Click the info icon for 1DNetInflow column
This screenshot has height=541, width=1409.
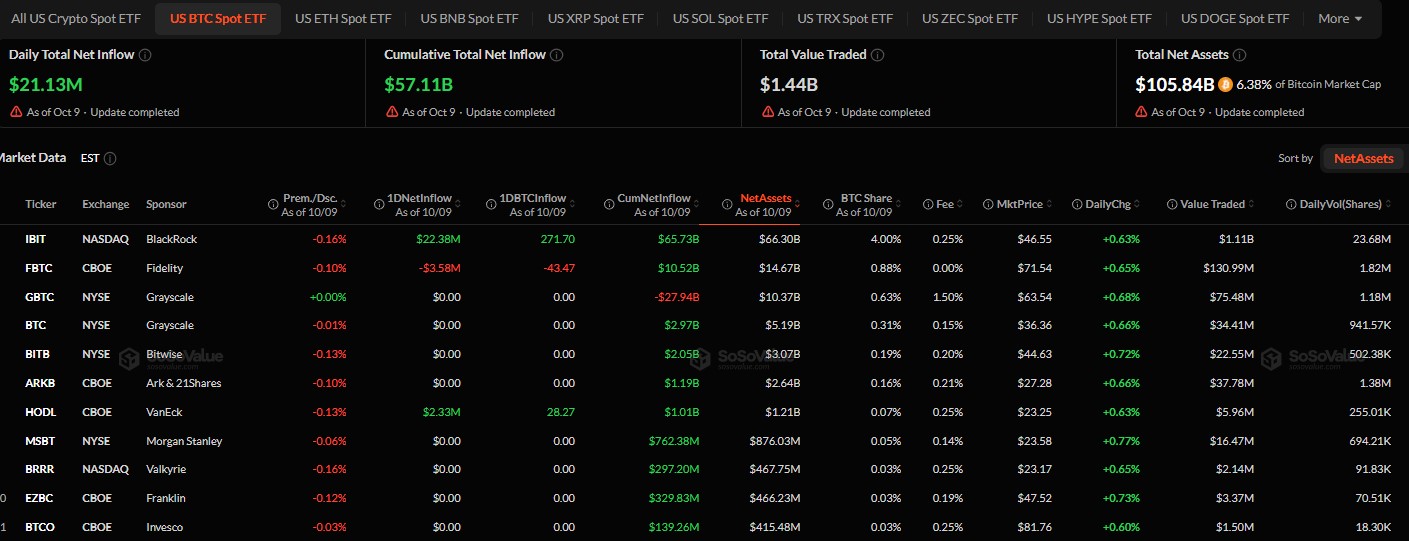(379, 204)
